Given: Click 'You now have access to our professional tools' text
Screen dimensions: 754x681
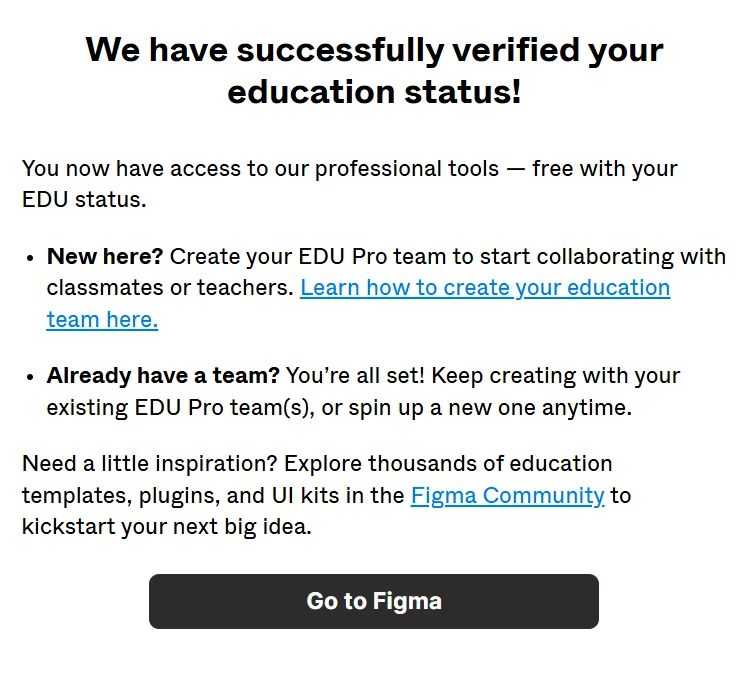Looking at the screenshot, I should click(260, 169).
